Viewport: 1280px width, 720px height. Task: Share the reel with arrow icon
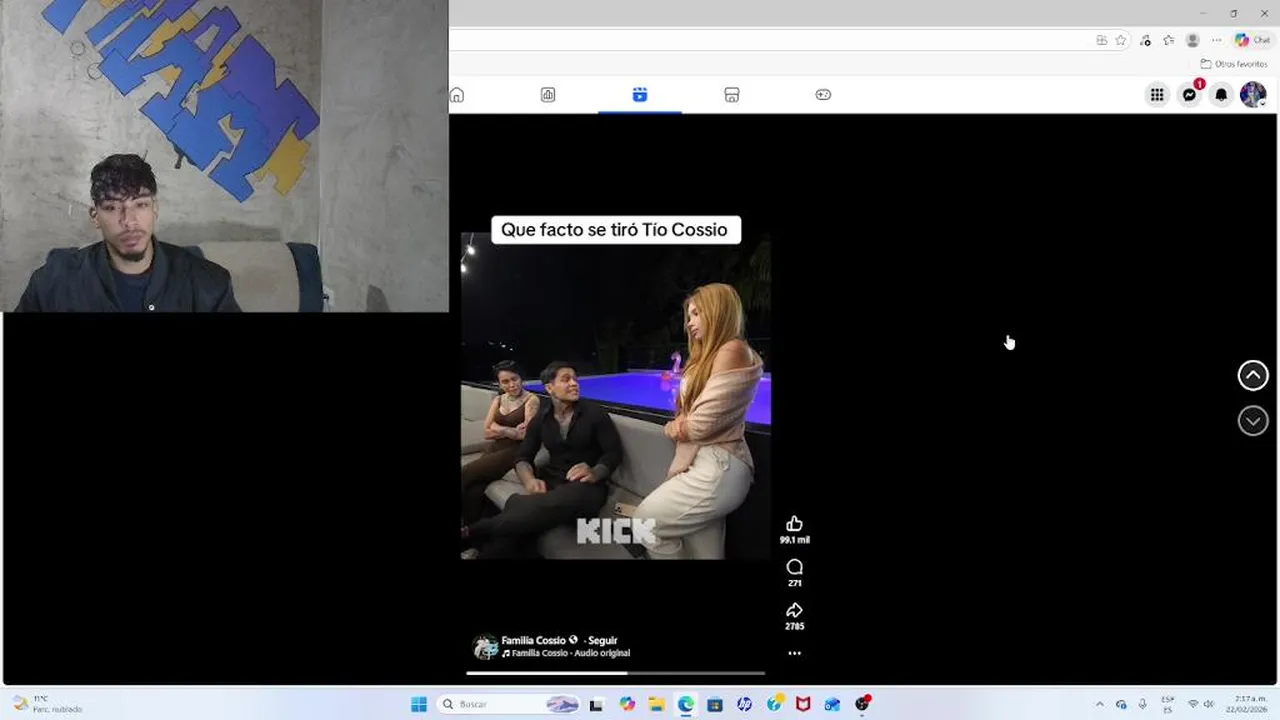pos(794,610)
